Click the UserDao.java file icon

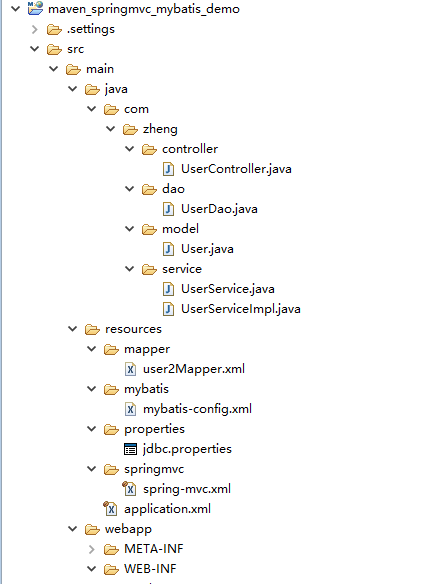[x=168, y=209]
